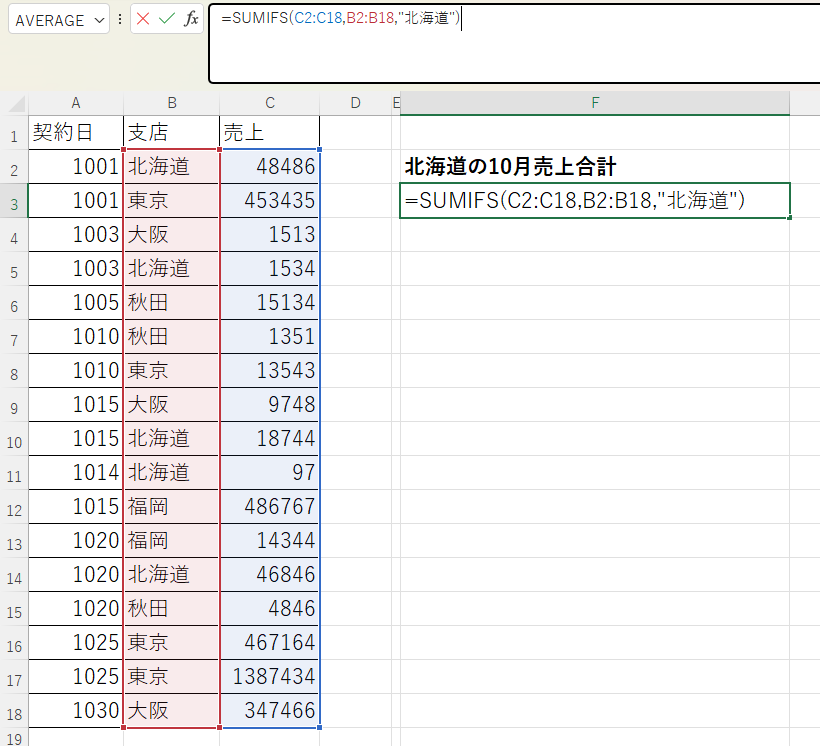
Task: Select column F header
Action: click(x=595, y=103)
